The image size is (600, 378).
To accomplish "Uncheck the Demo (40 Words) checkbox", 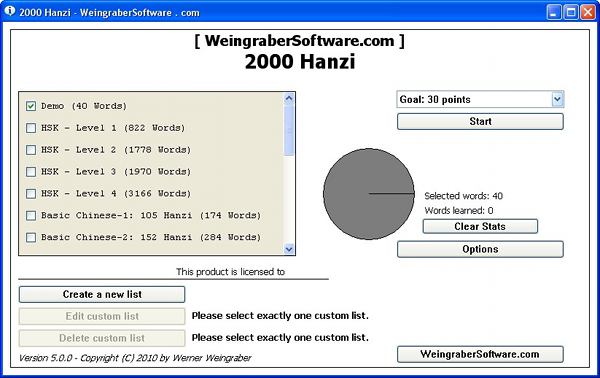I will (31, 106).
